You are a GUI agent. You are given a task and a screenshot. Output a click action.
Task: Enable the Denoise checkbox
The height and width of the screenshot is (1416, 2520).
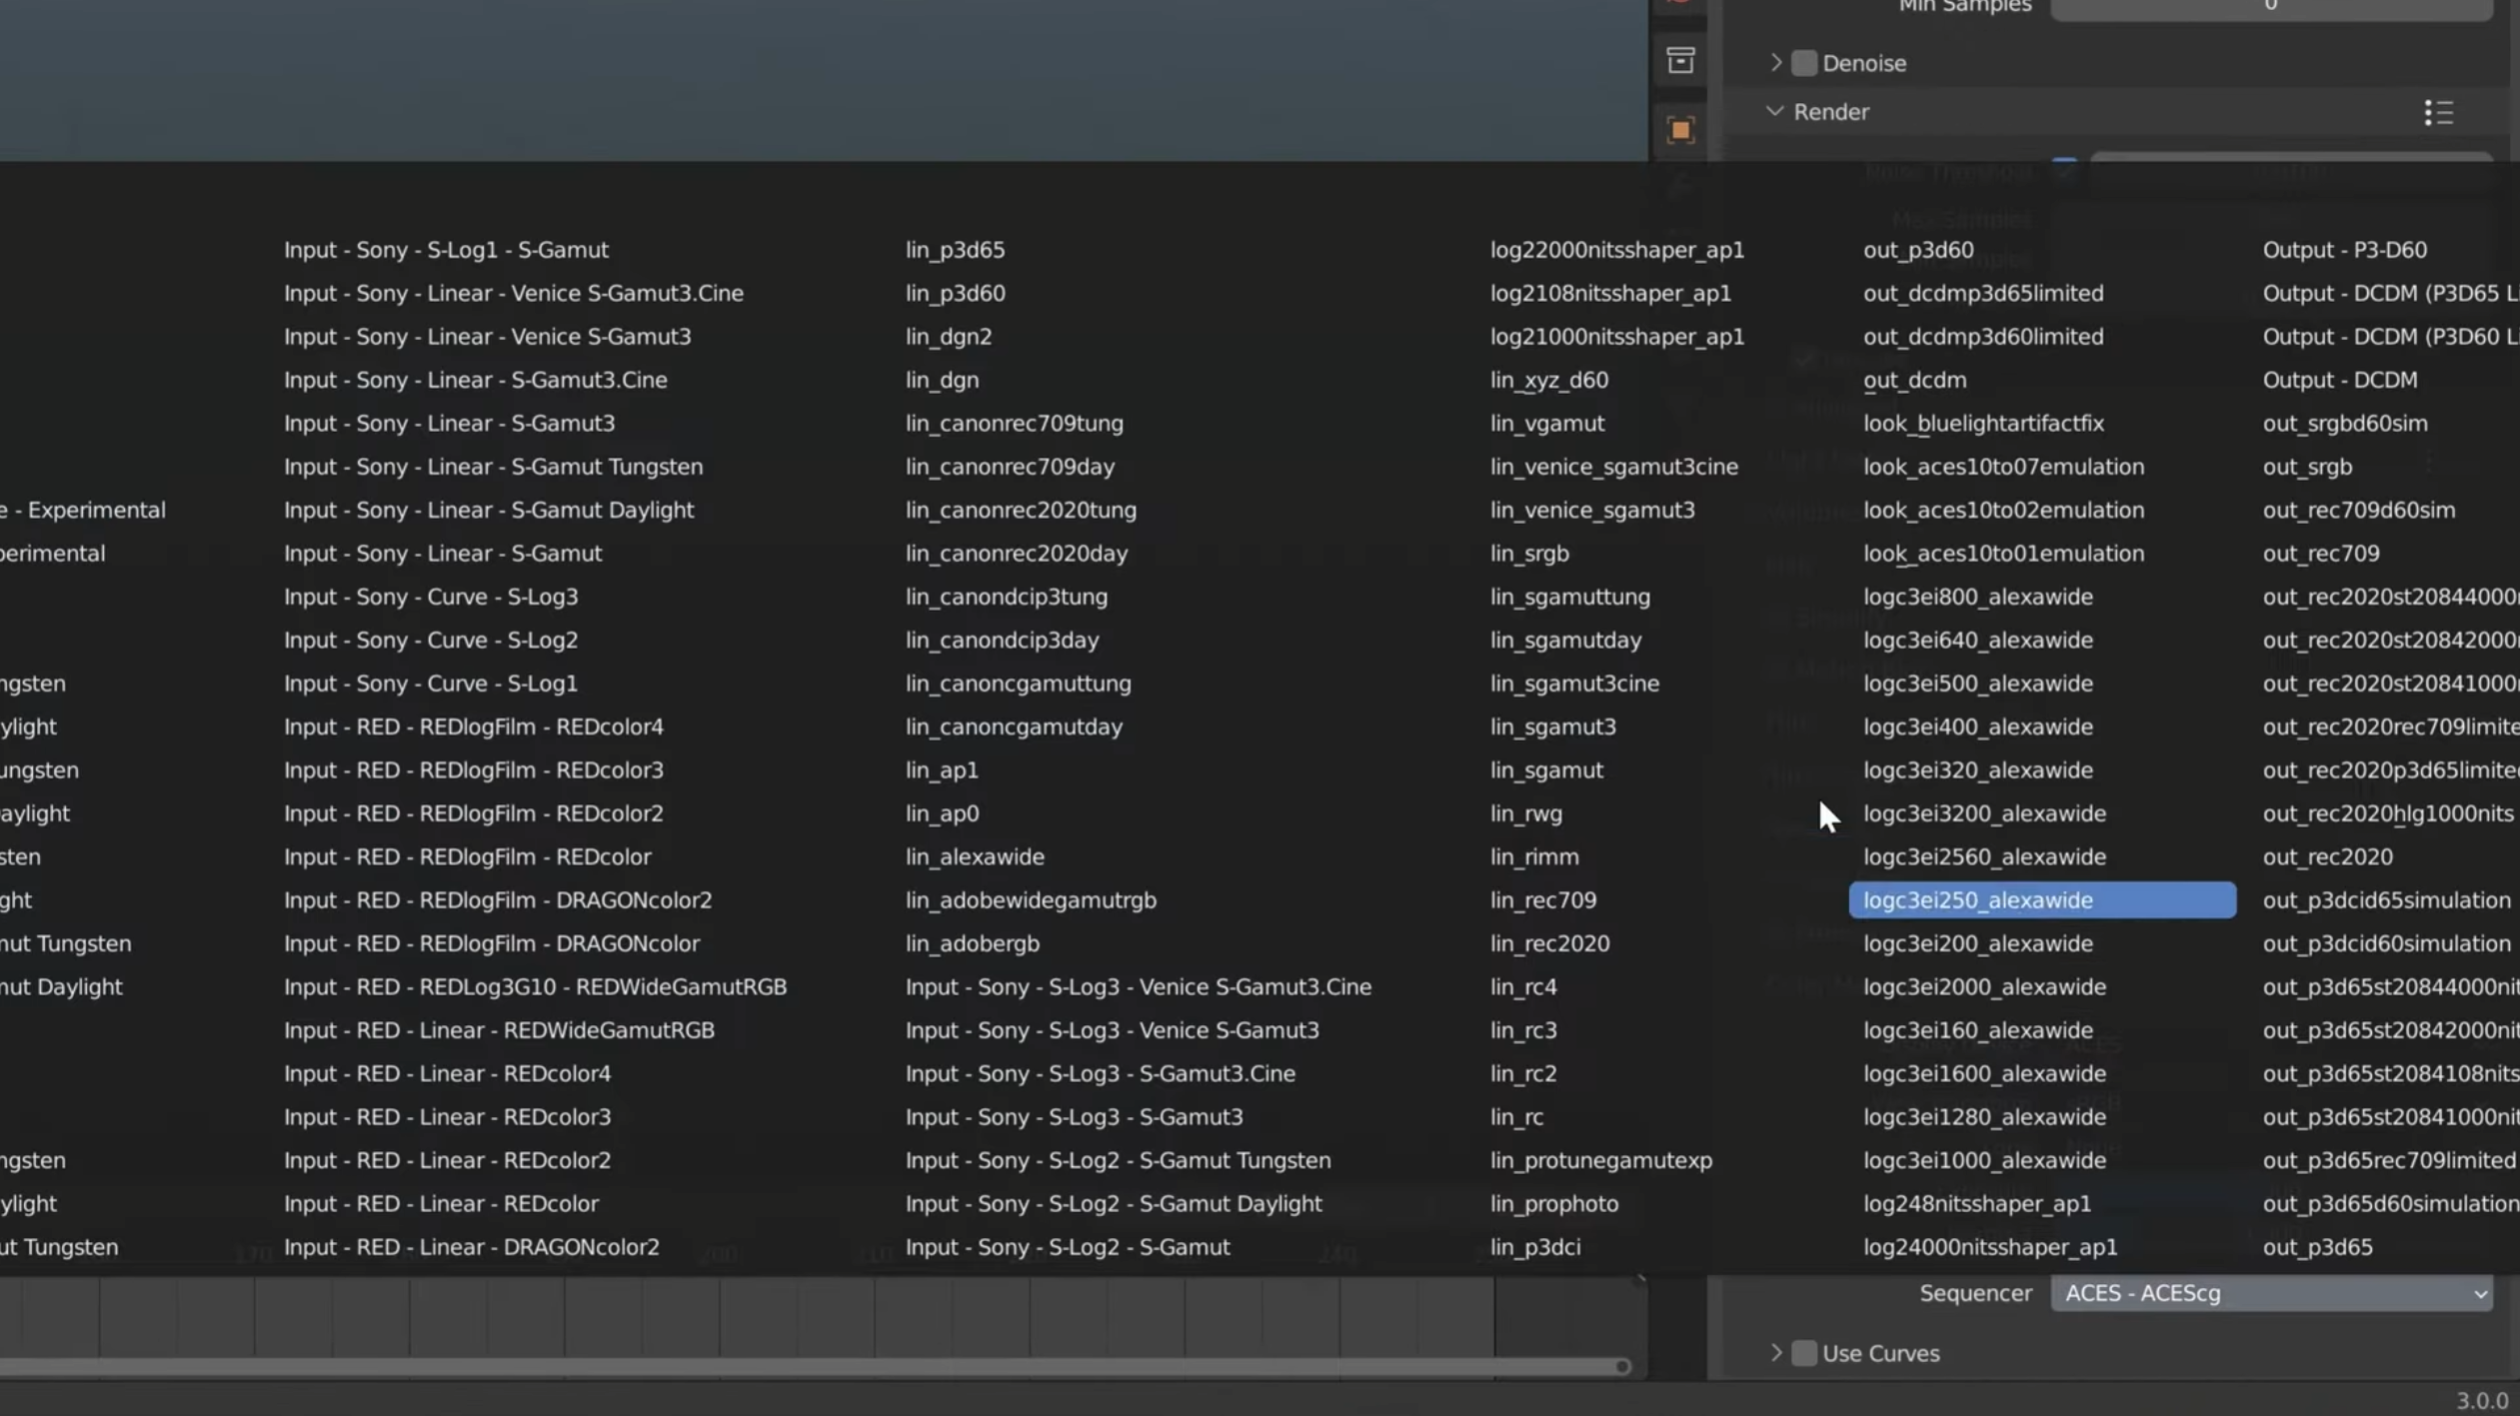pos(1804,63)
